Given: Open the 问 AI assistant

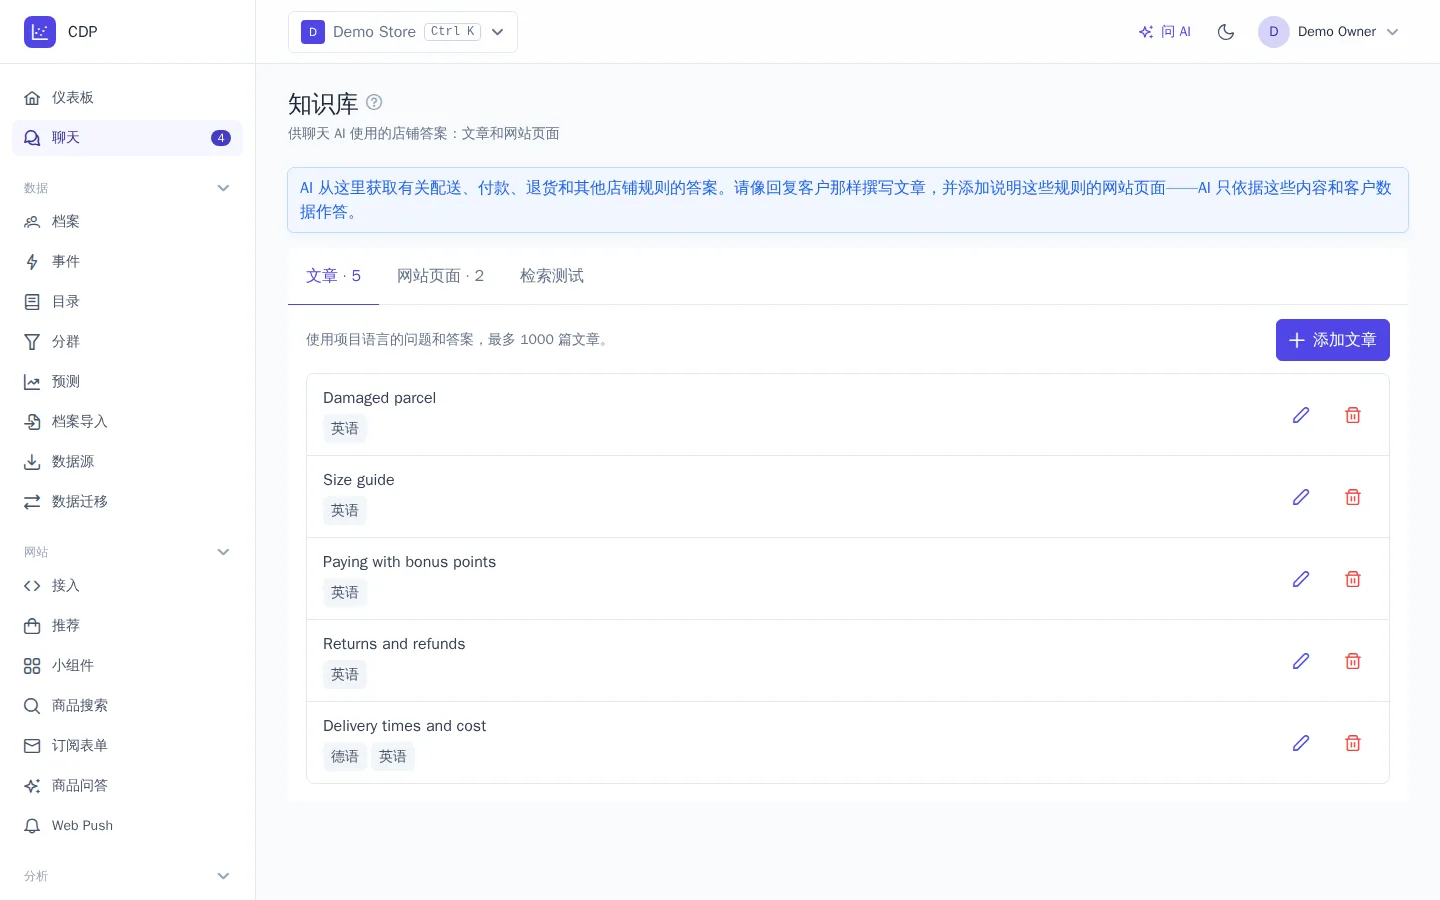Looking at the screenshot, I should [x=1165, y=32].
